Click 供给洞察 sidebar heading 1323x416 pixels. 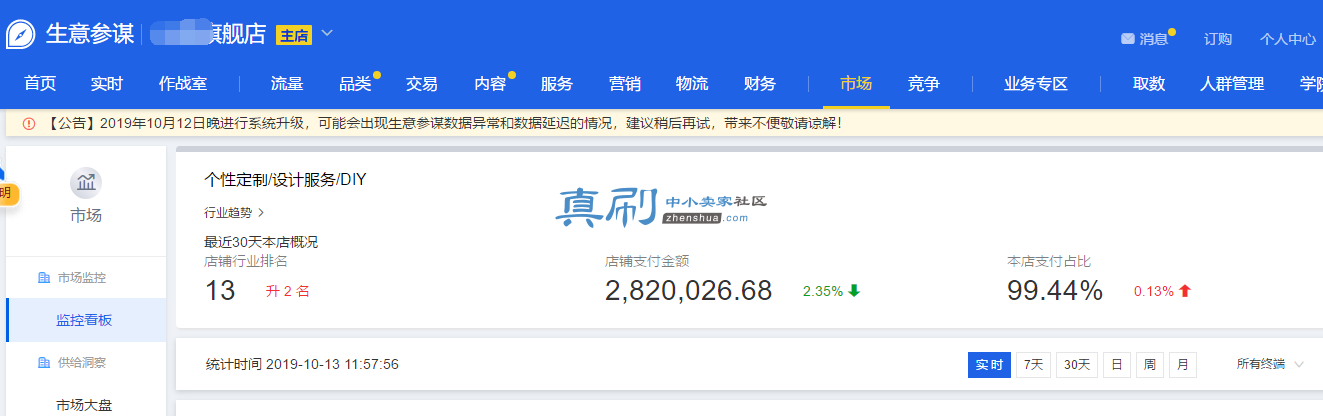(82, 363)
